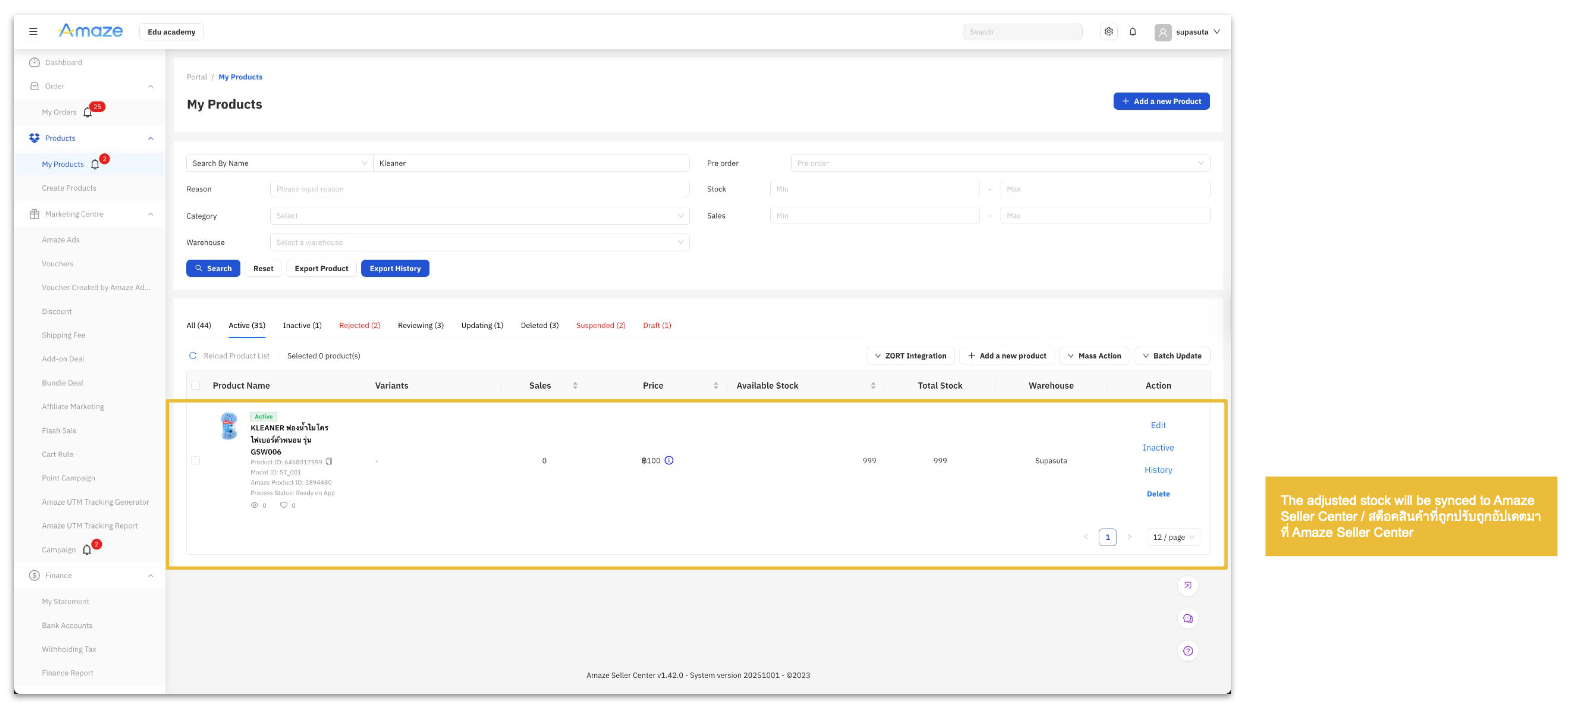Switch to the Suspended (2) tab
This screenshot has height=724, width=1577.
click(601, 326)
